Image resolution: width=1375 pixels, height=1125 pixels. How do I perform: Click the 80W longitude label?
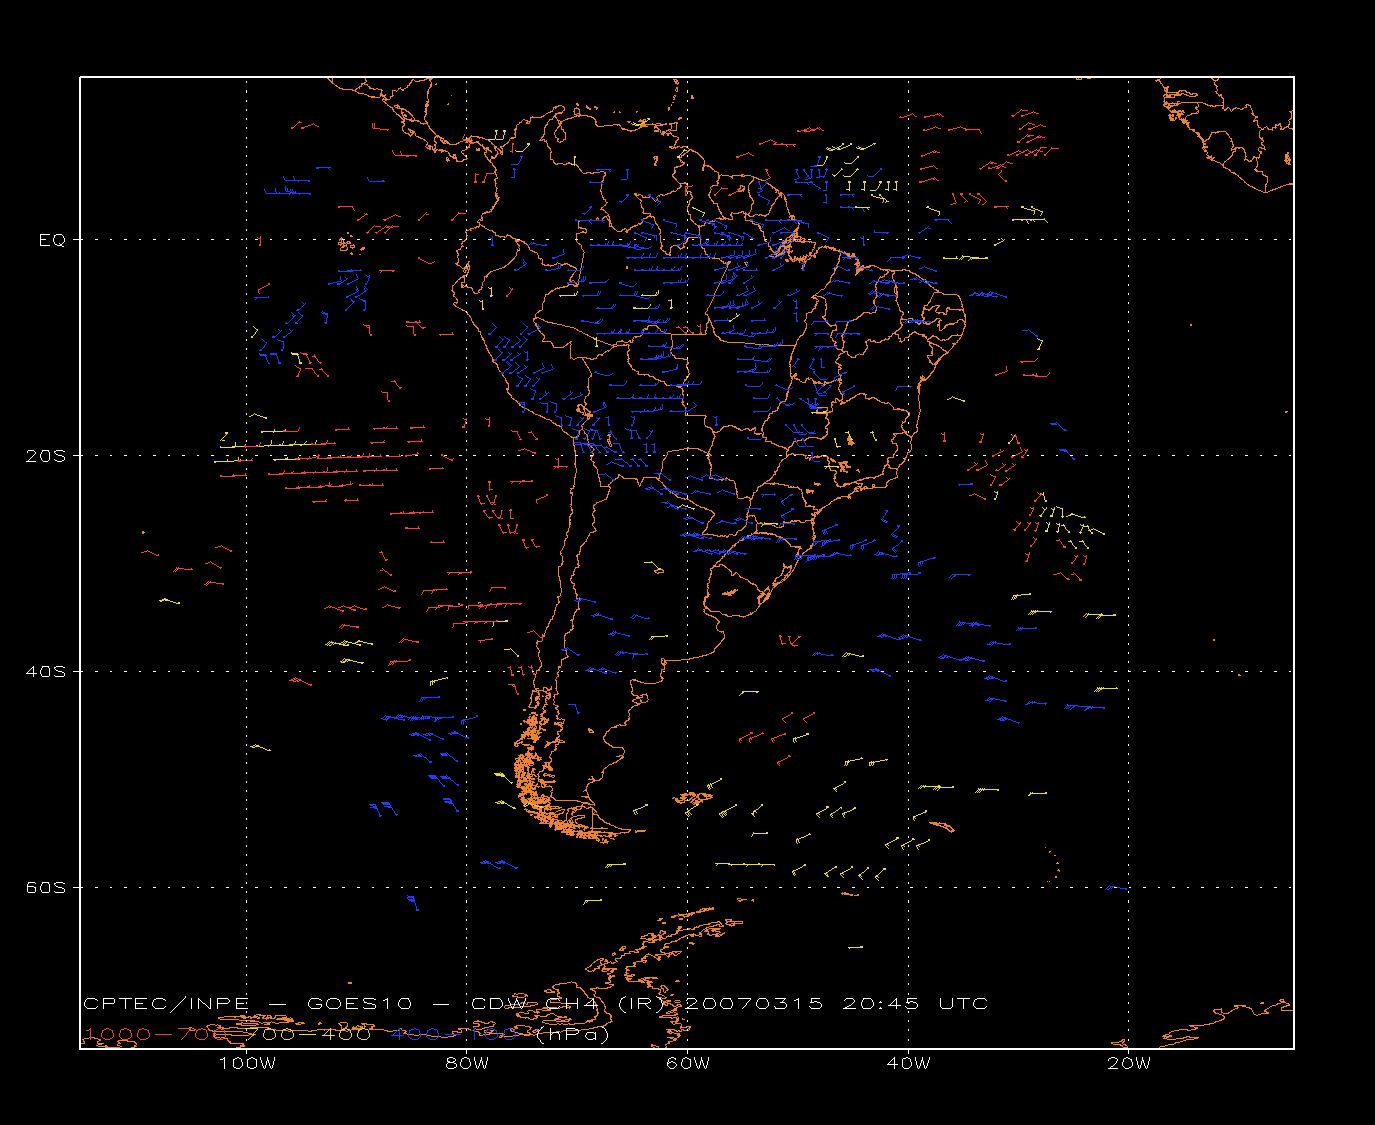pos(467,1063)
